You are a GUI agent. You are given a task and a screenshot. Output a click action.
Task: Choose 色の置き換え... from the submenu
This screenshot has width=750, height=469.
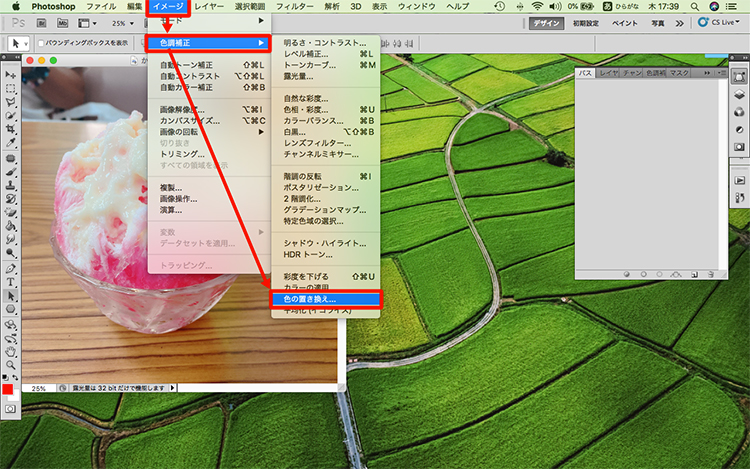click(324, 299)
